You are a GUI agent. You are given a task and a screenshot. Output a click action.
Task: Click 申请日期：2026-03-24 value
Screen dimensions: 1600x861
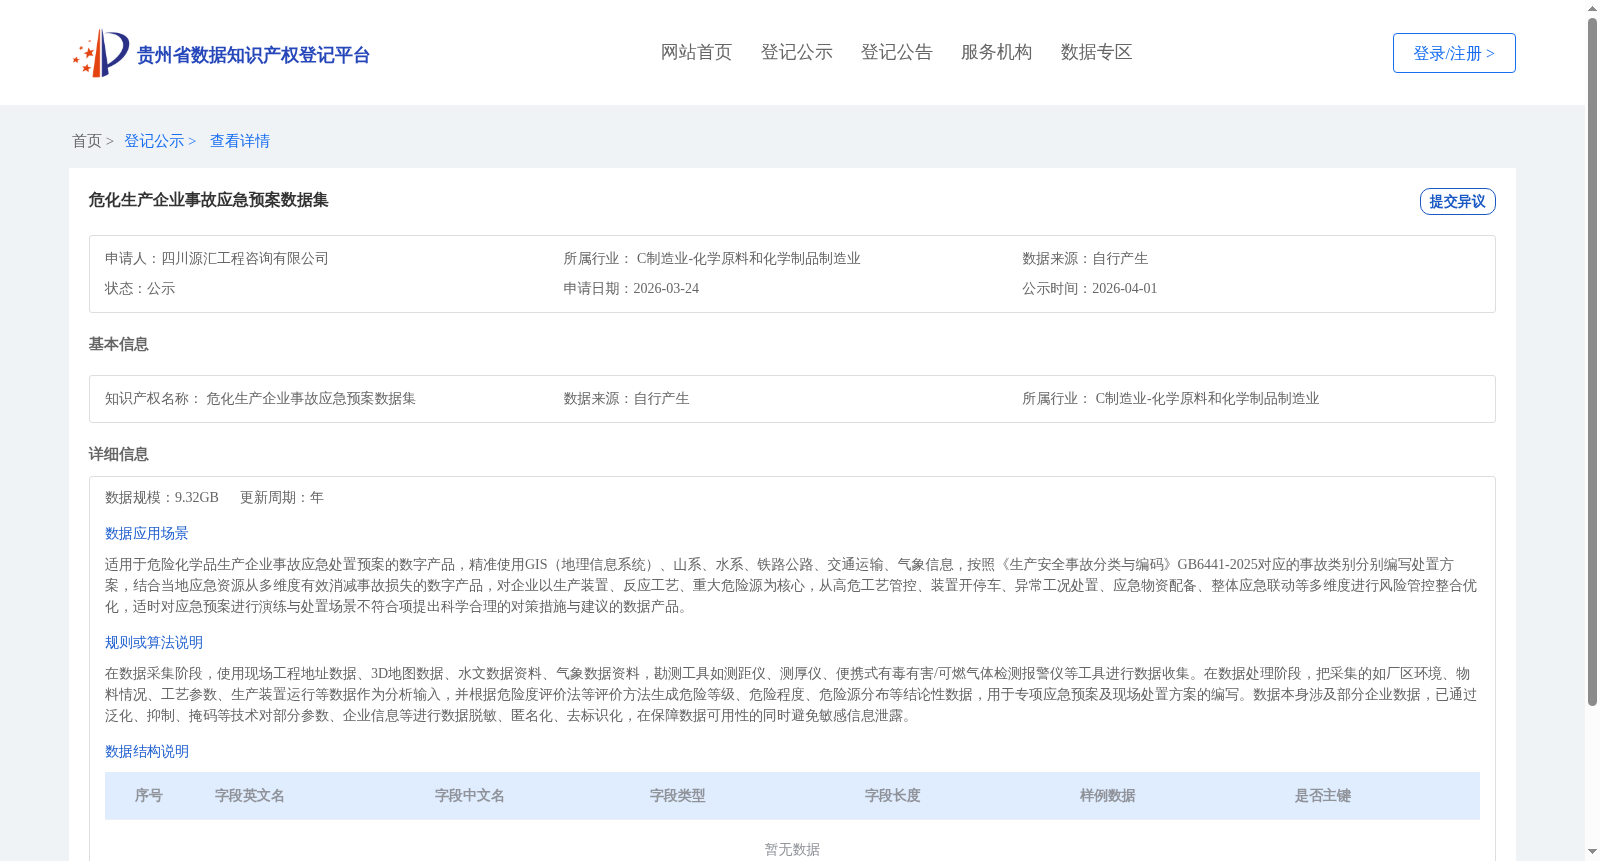point(631,289)
